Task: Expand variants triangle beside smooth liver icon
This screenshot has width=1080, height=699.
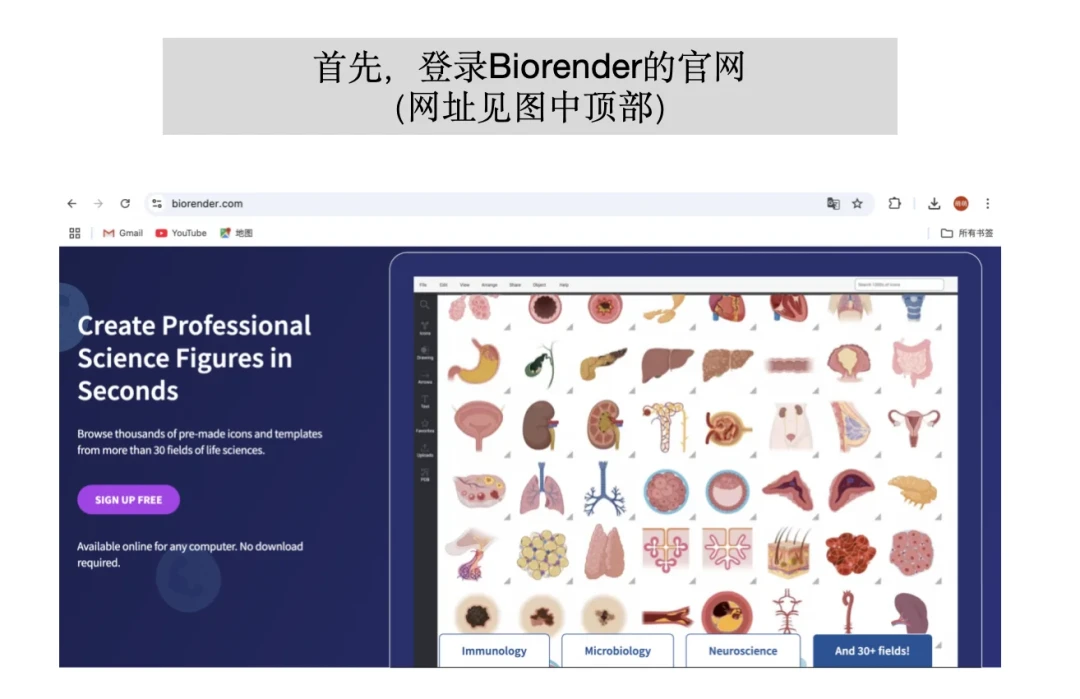Action: pos(692,390)
